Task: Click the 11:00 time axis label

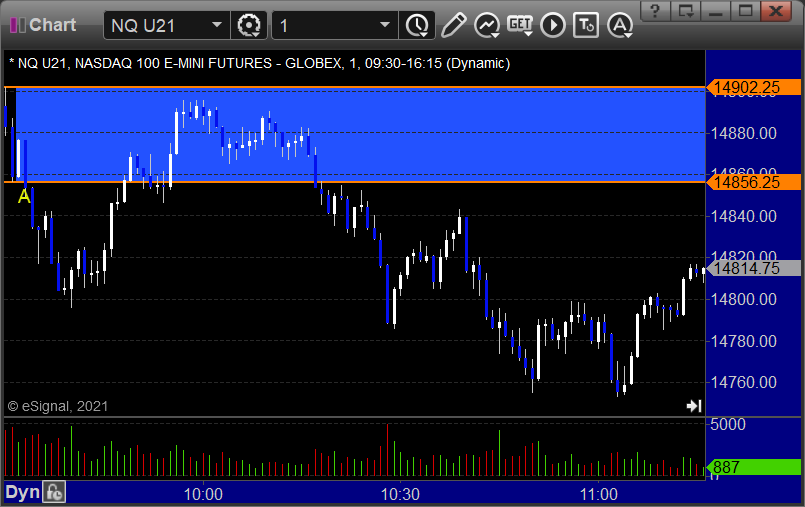Action: (x=599, y=494)
